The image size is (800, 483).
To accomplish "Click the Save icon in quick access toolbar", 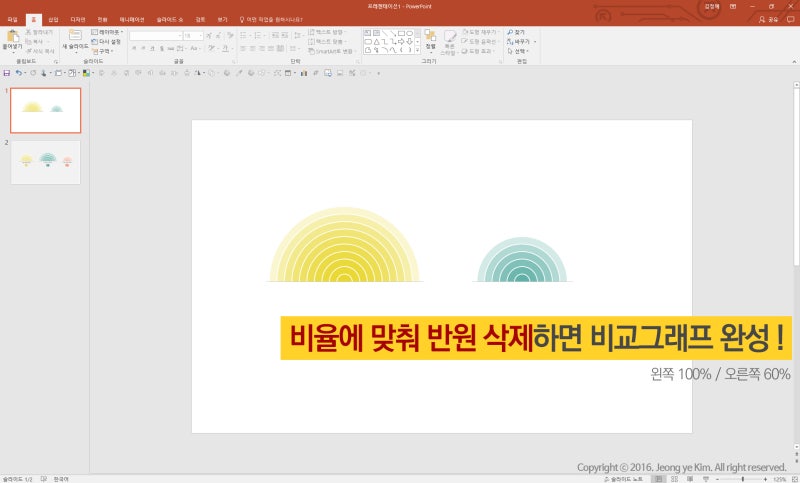I will coord(7,73).
